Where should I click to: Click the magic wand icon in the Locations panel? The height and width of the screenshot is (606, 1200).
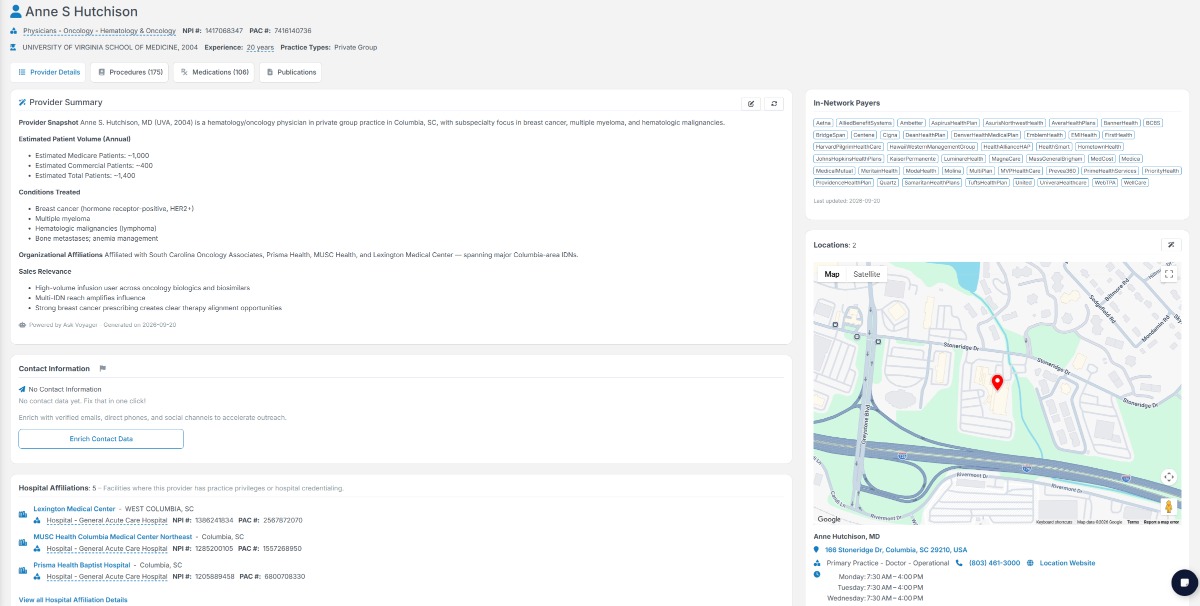pyautogui.click(x=1171, y=245)
